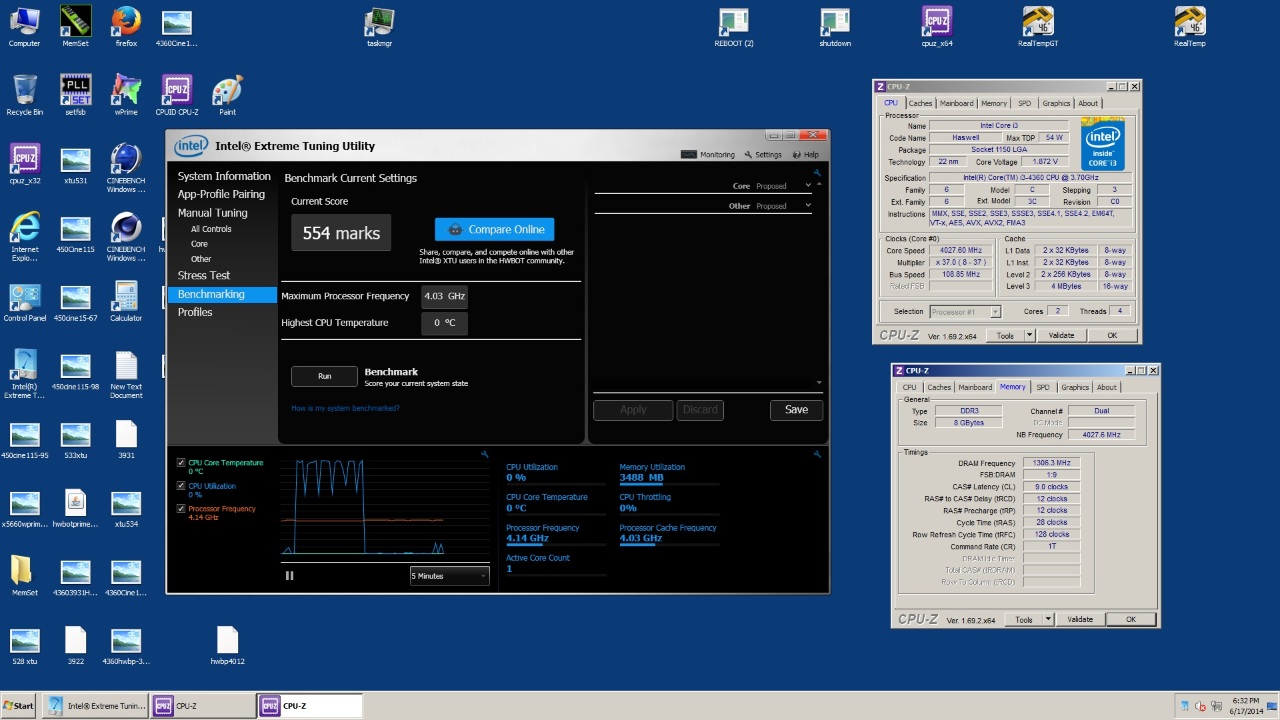Click wrench icon above the Core Proposed panel
This screenshot has width=1280, height=720.
[x=817, y=173]
